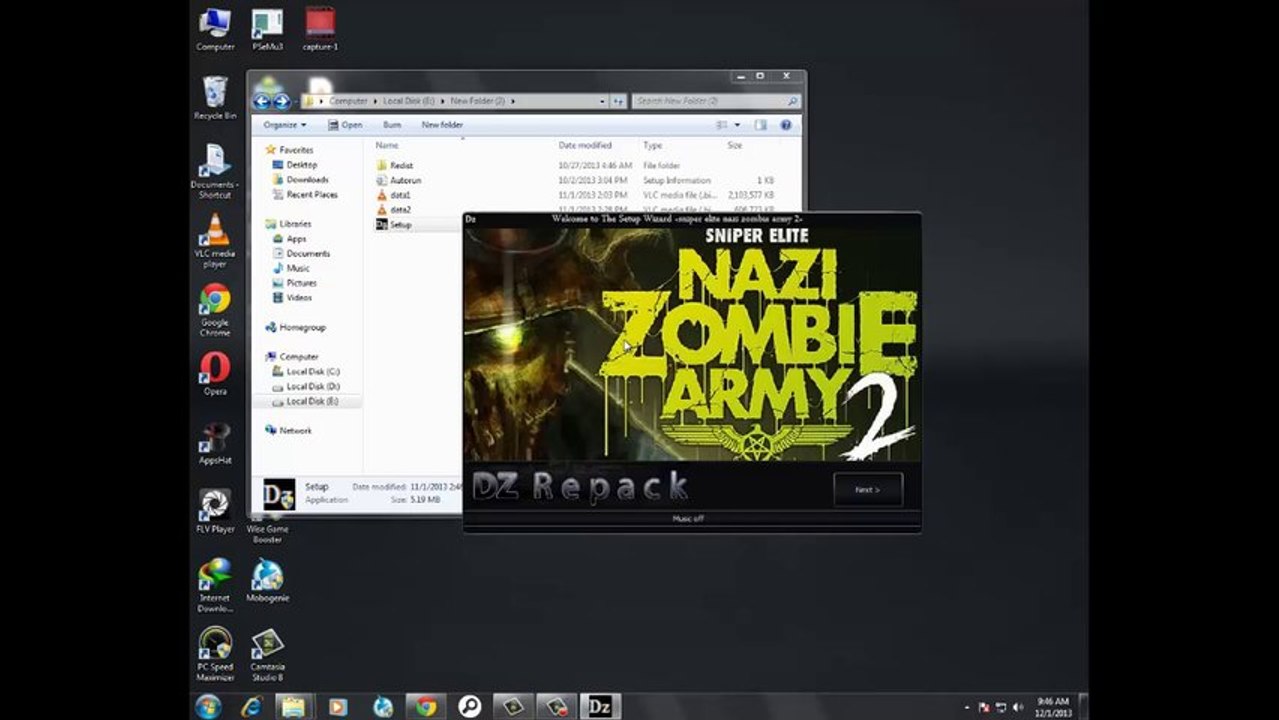Open the address bar history dropdown arrow
The width and height of the screenshot is (1279, 720).
click(602, 101)
